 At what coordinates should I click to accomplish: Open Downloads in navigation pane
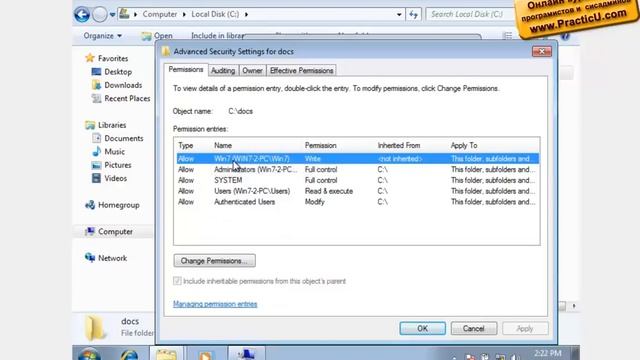pos(117,85)
